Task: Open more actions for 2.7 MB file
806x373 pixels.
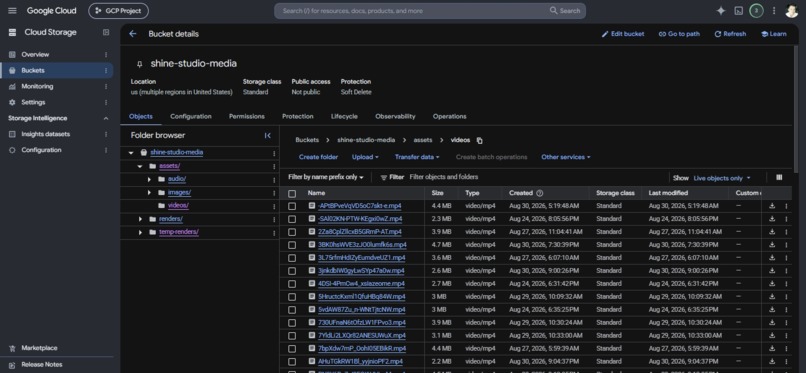Action: click(x=785, y=284)
